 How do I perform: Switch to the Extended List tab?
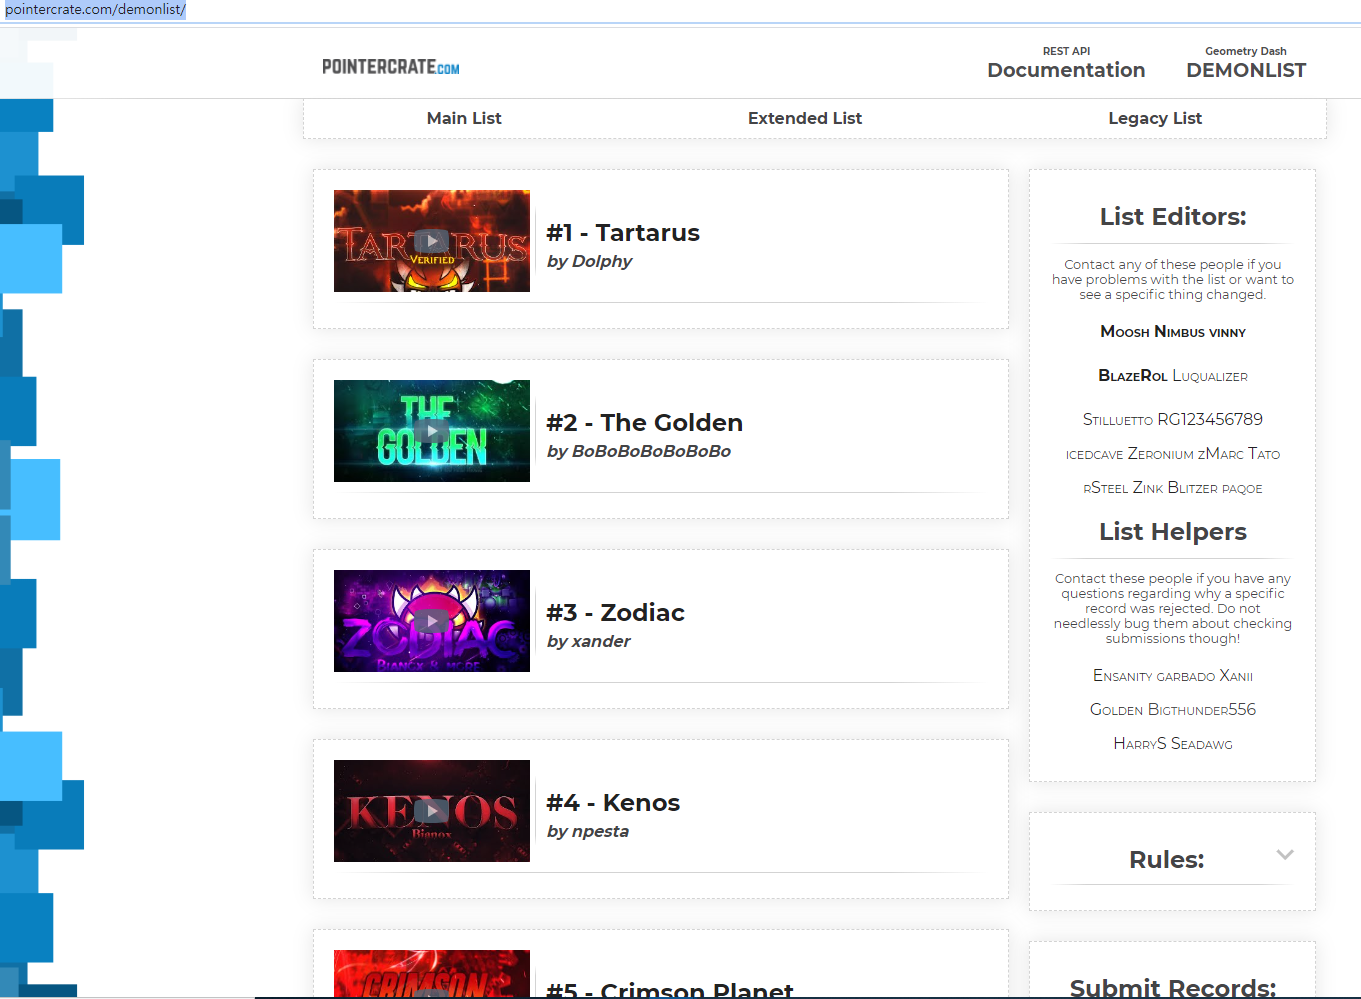[805, 118]
